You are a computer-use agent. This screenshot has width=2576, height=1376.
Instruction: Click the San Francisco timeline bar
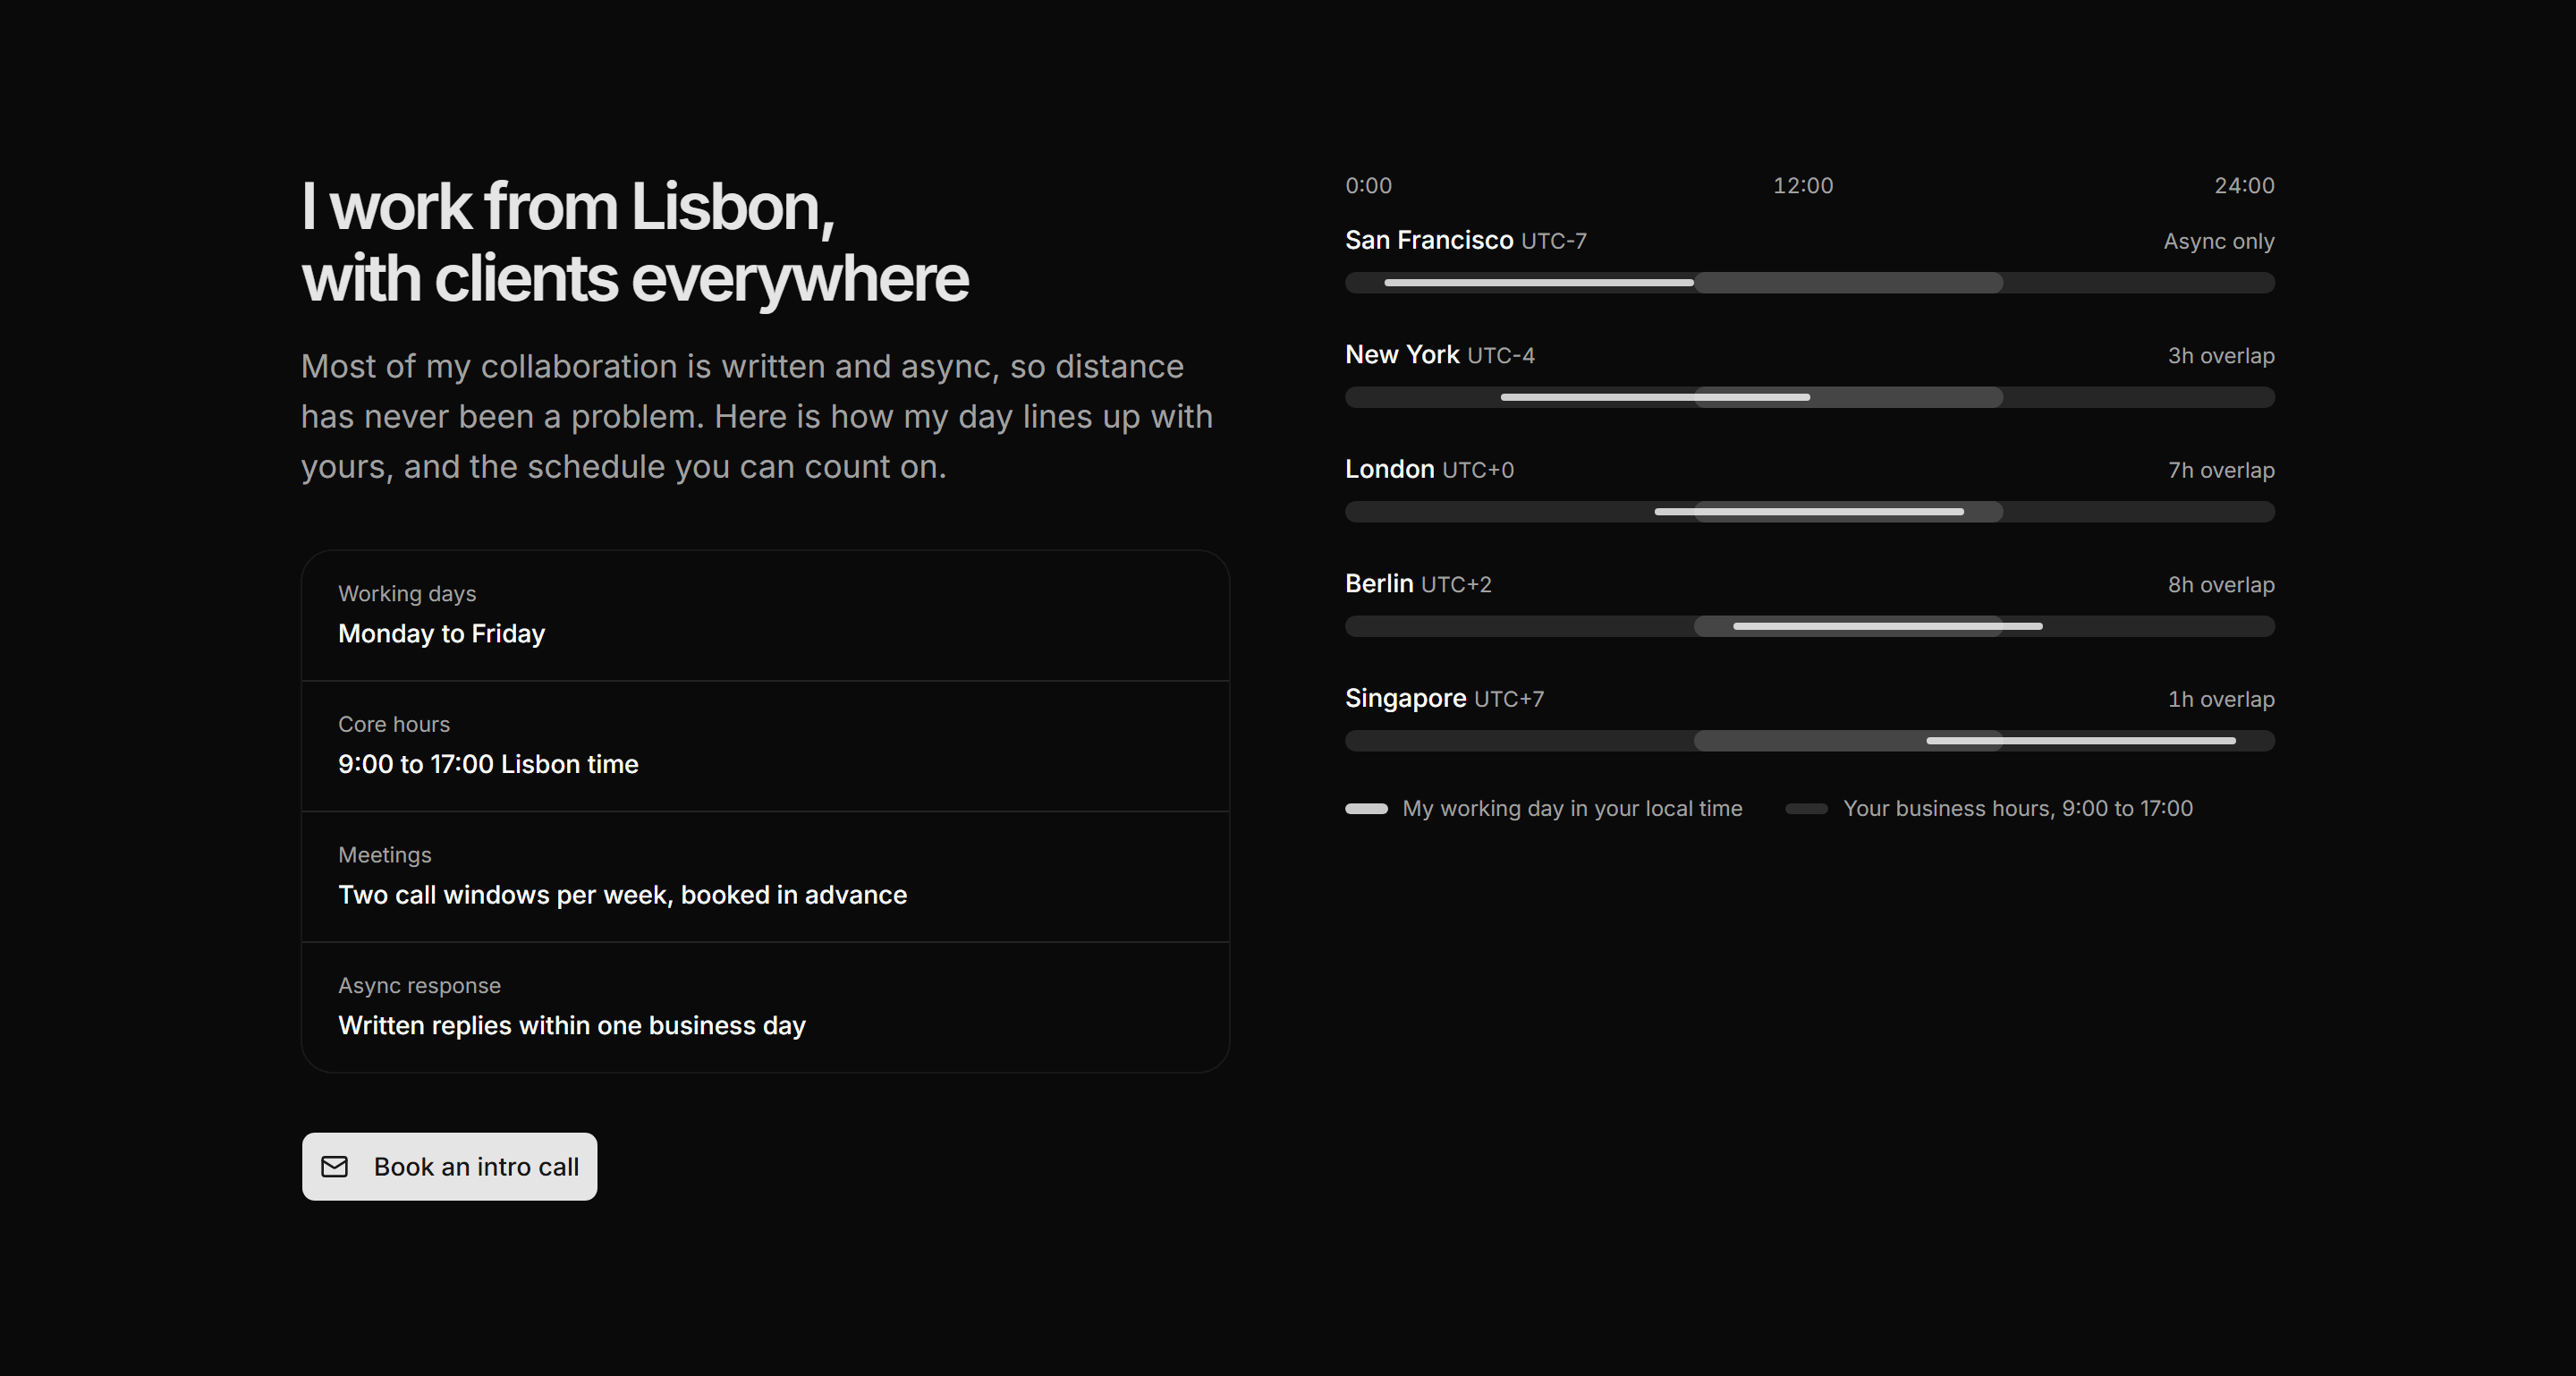(x=1809, y=283)
